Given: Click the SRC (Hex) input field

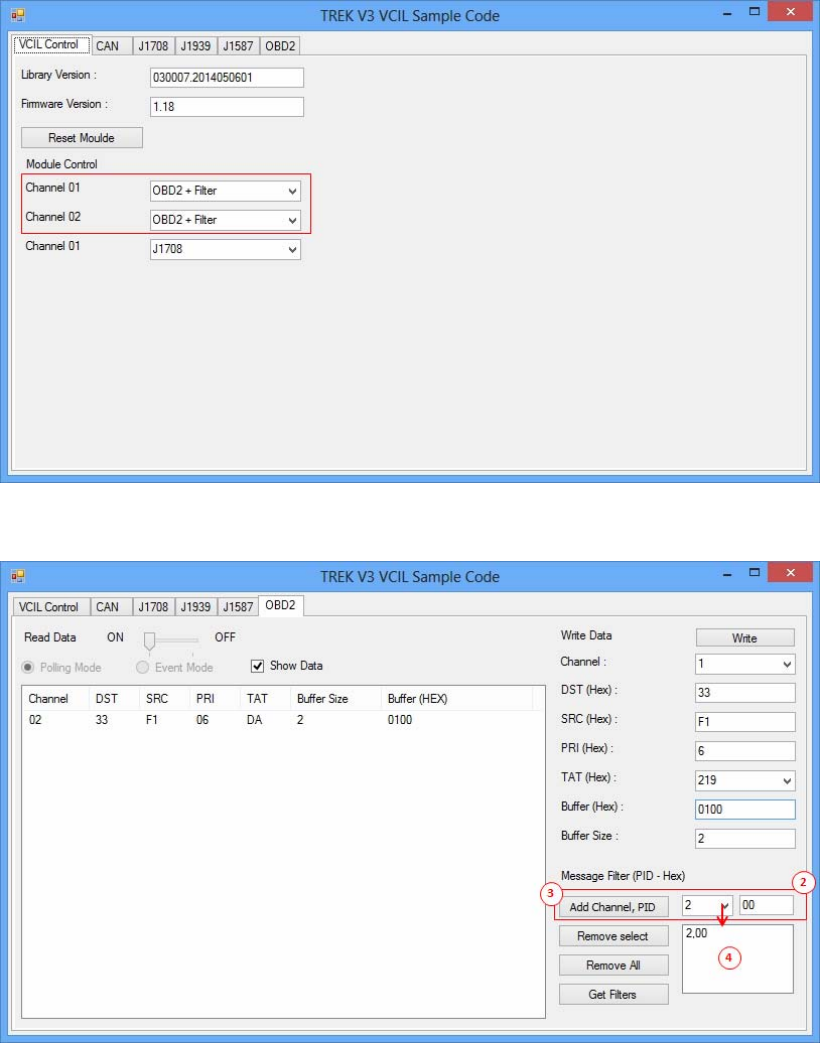Looking at the screenshot, I should [x=745, y=722].
